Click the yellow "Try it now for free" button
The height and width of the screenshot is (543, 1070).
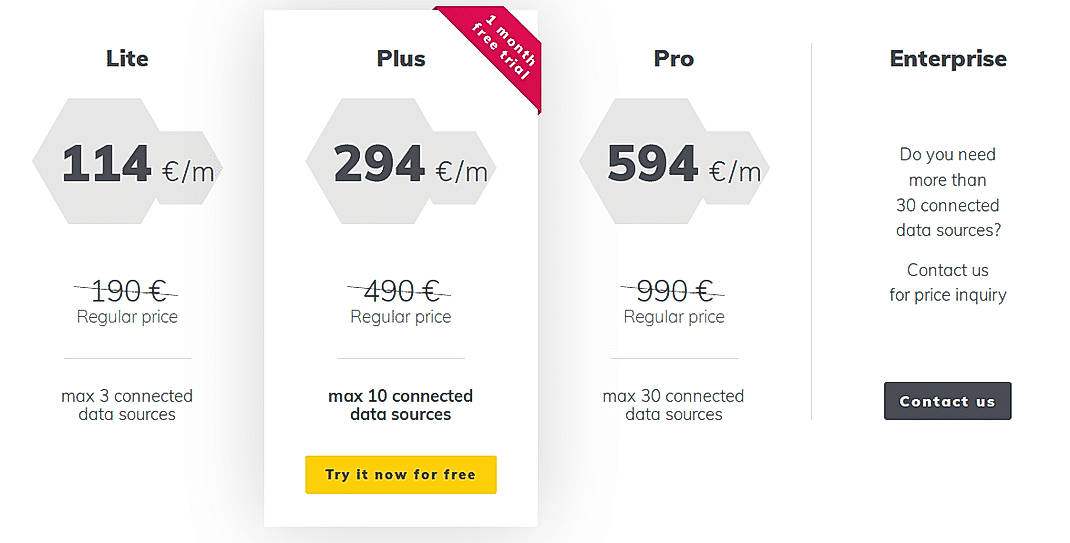400,475
